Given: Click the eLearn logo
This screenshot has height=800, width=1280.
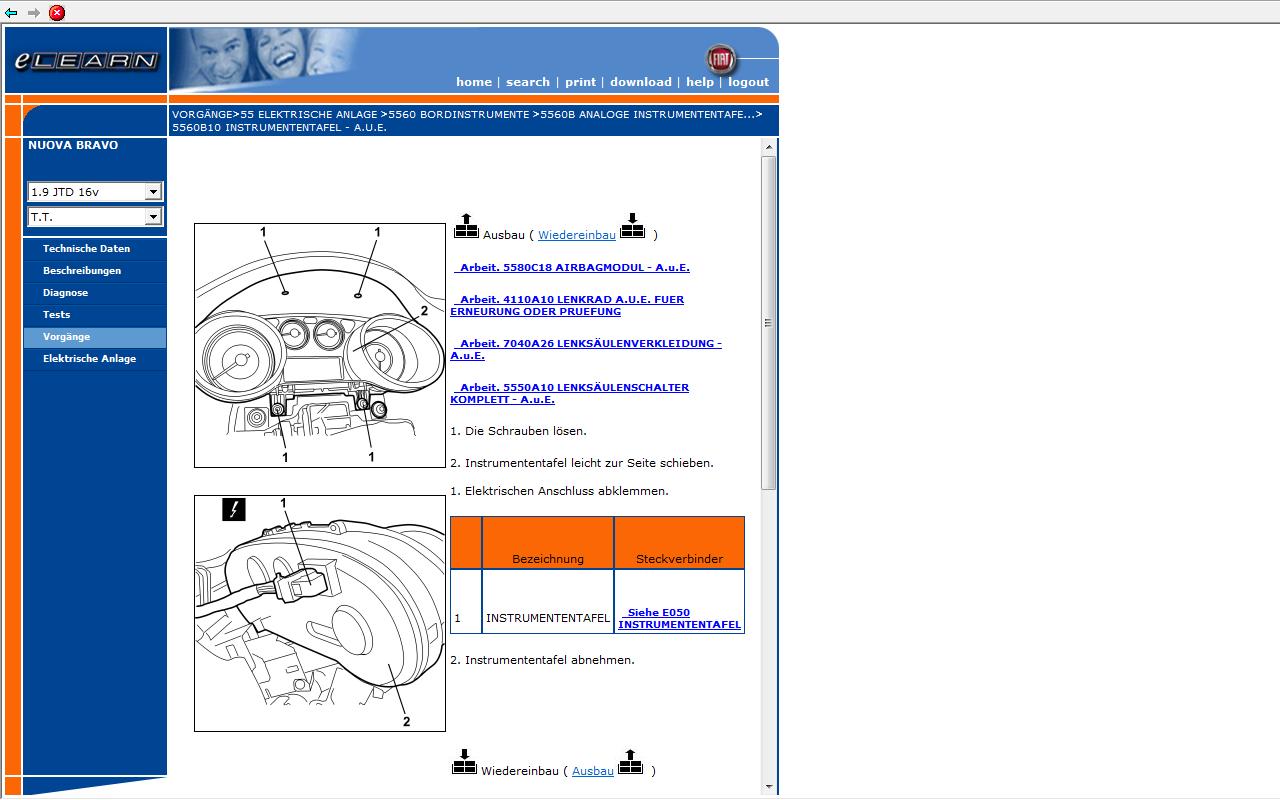Looking at the screenshot, I should [86, 61].
